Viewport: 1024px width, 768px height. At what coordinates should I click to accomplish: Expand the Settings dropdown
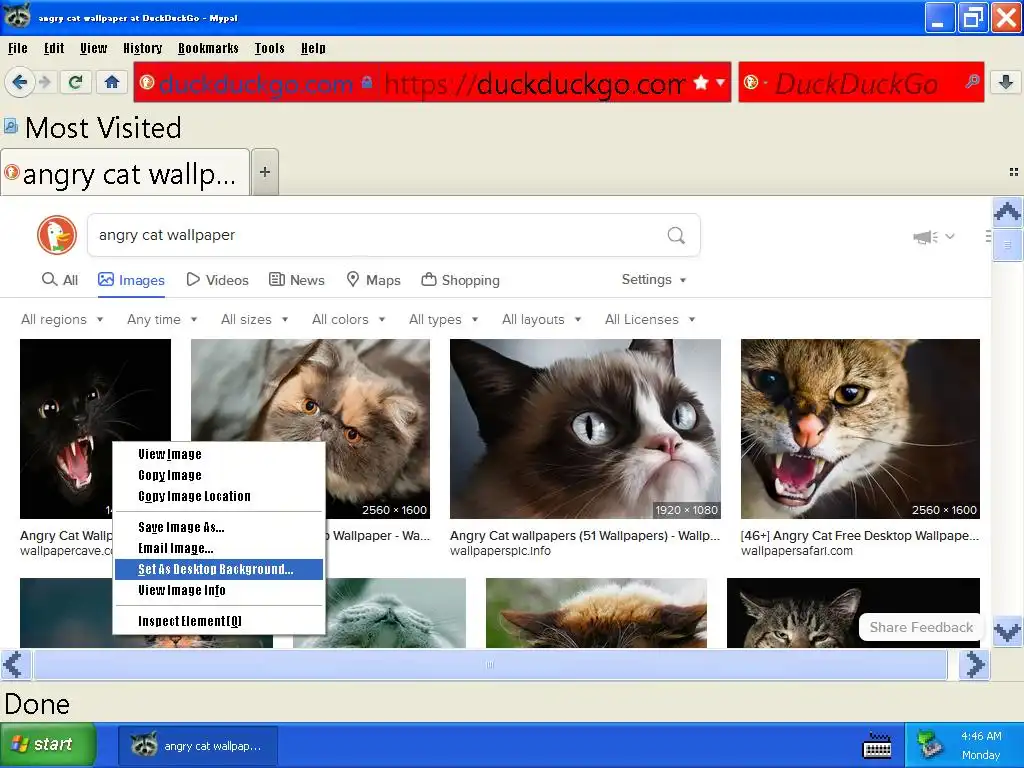(654, 280)
